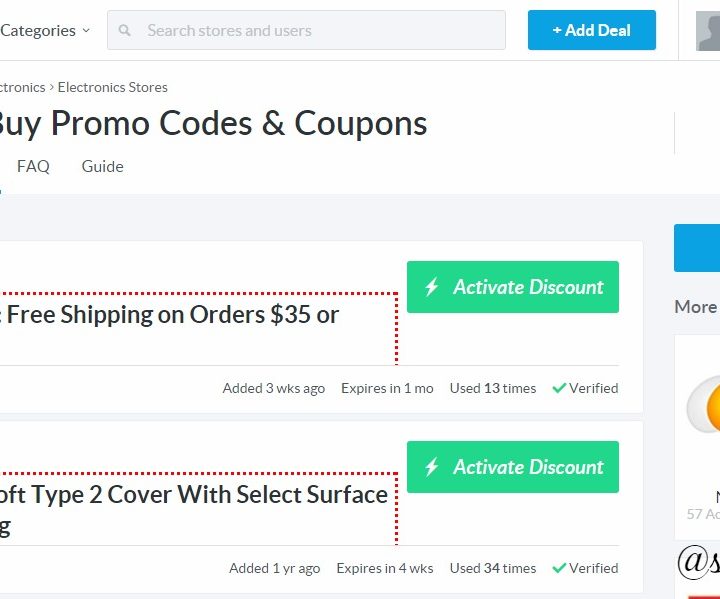
Task: Click the blue sidebar button
Action: pyautogui.click(x=697, y=248)
